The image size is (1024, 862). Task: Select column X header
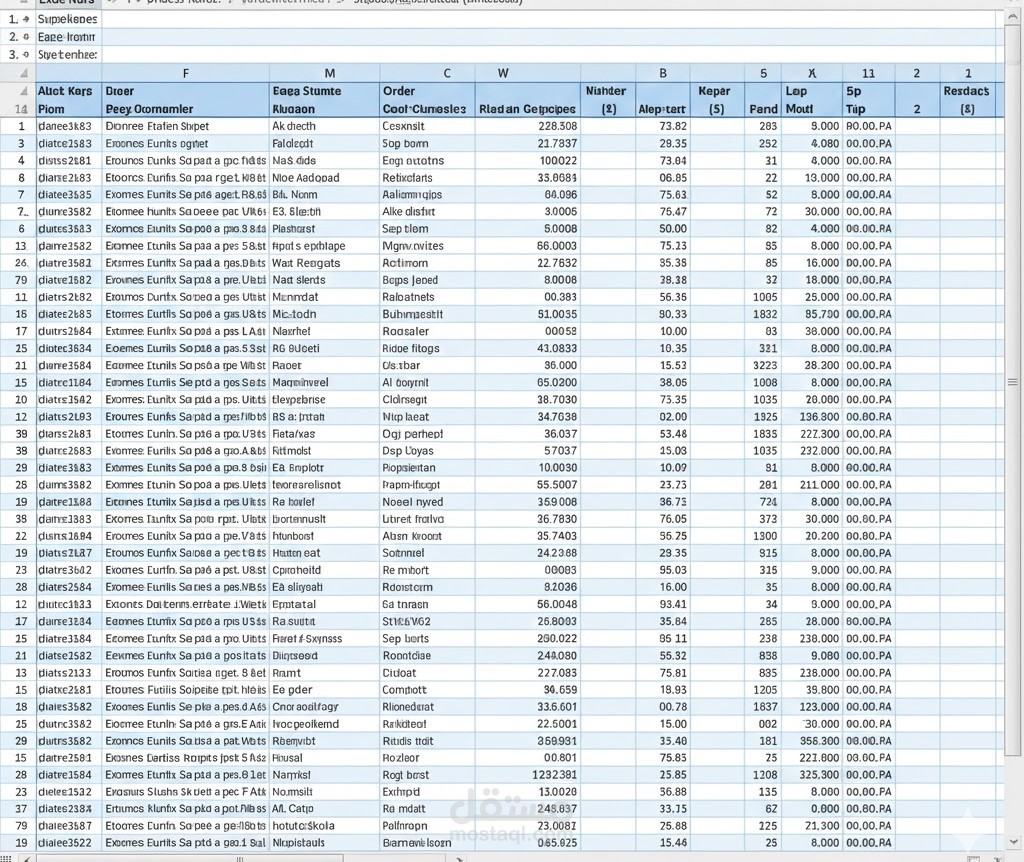(x=812, y=73)
